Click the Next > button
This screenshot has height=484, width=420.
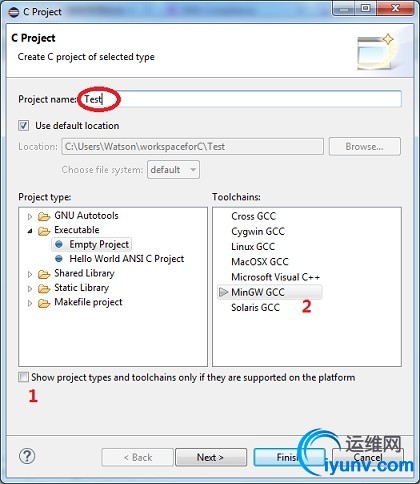click(211, 457)
